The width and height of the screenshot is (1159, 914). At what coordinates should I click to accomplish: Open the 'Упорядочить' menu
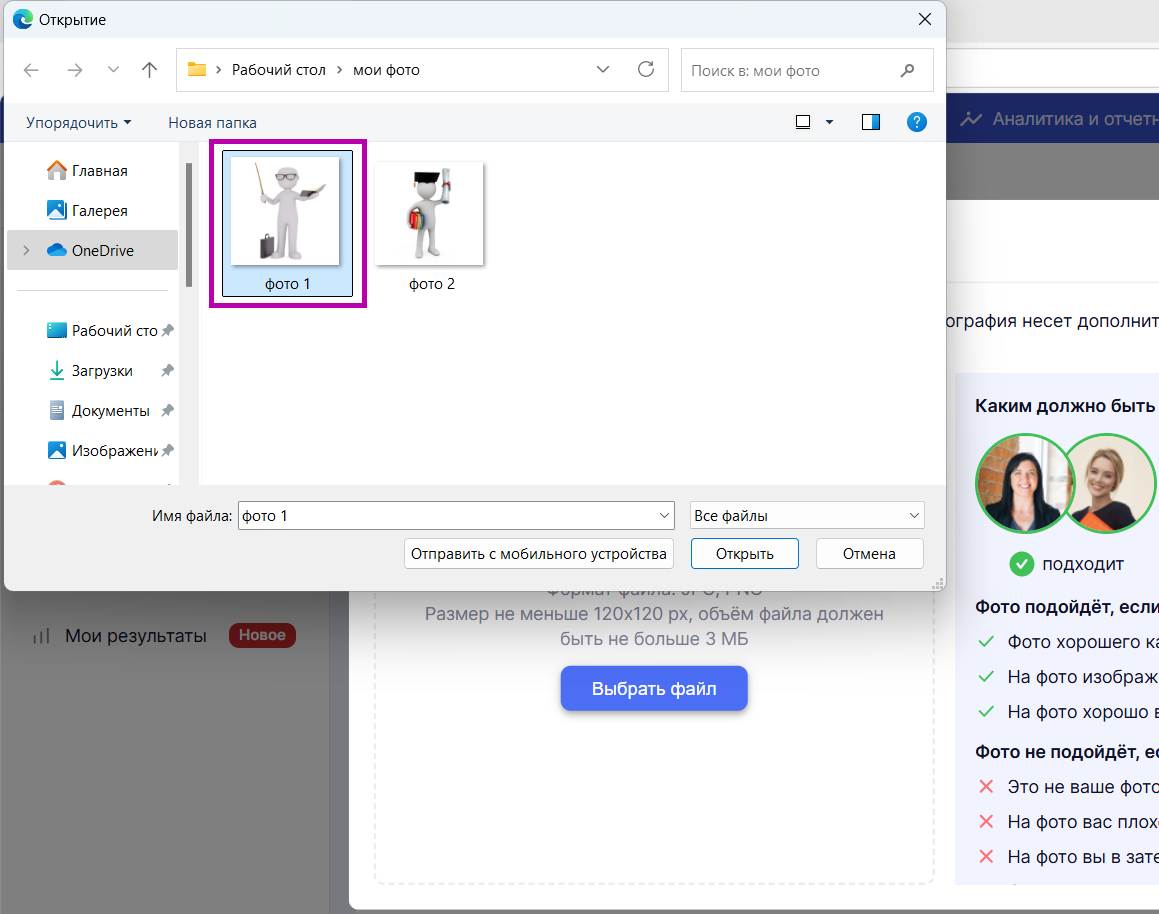78,123
